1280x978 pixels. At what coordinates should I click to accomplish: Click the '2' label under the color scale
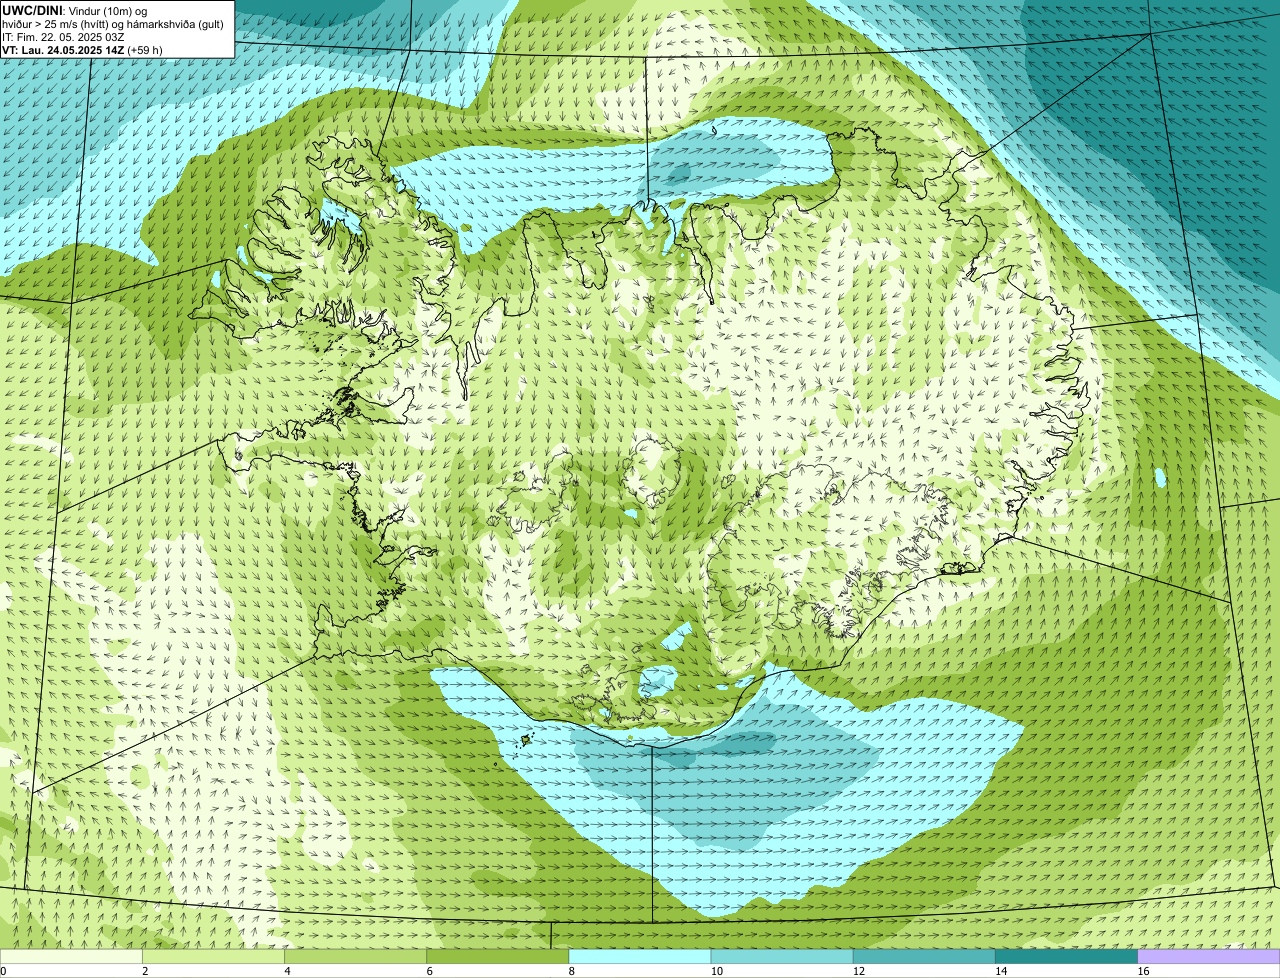145,971
